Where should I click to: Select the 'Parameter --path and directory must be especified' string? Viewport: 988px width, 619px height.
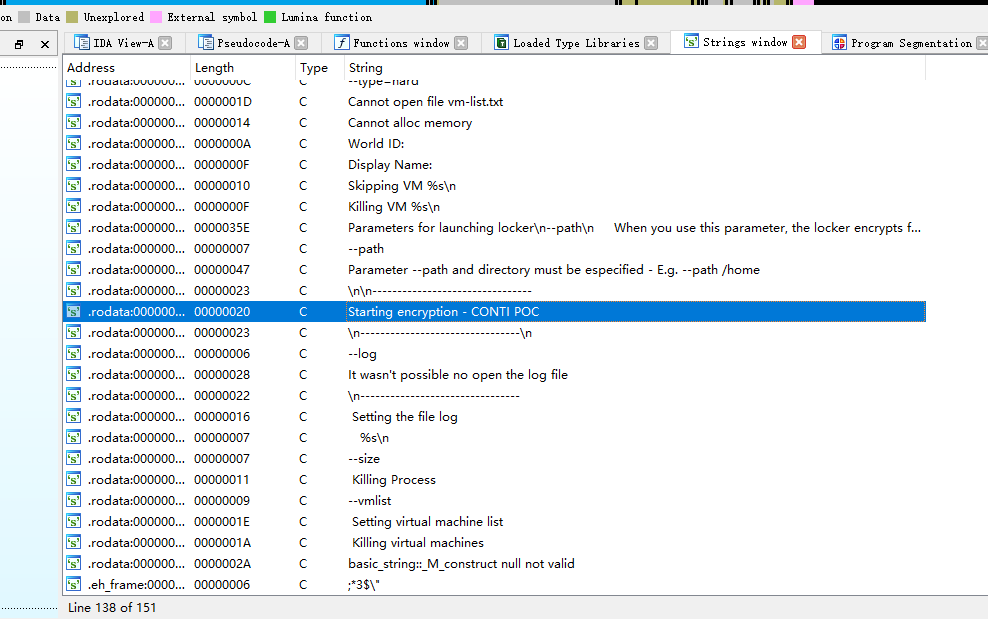coord(554,270)
